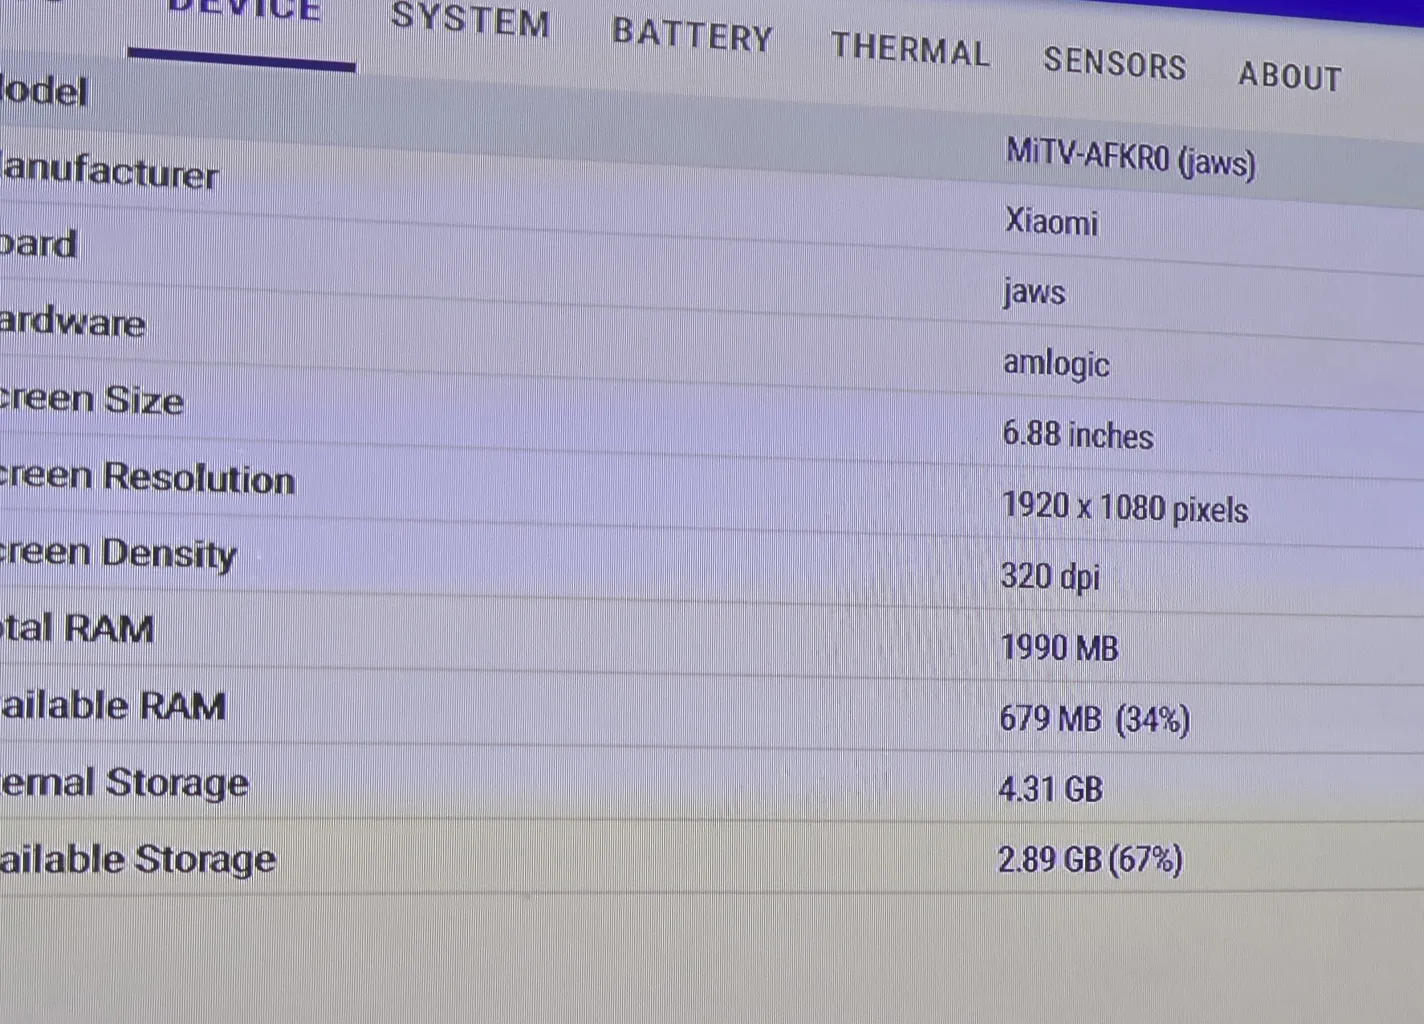This screenshot has width=1424, height=1024.
Task: Select the Board row label
Action: pyautogui.click(x=38, y=245)
